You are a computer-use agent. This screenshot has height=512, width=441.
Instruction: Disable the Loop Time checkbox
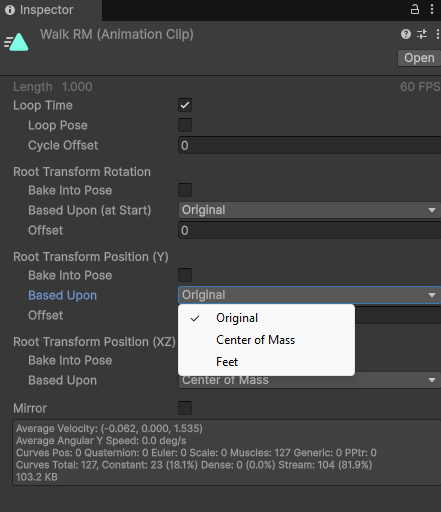(185, 105)
